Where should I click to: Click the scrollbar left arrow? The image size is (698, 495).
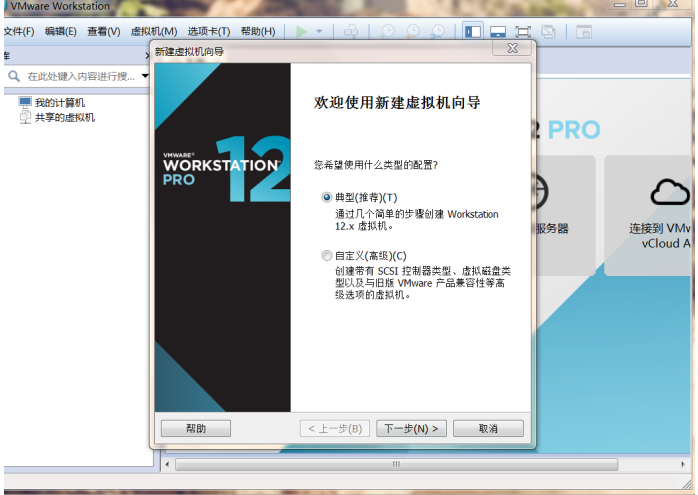tap(167, 464)
